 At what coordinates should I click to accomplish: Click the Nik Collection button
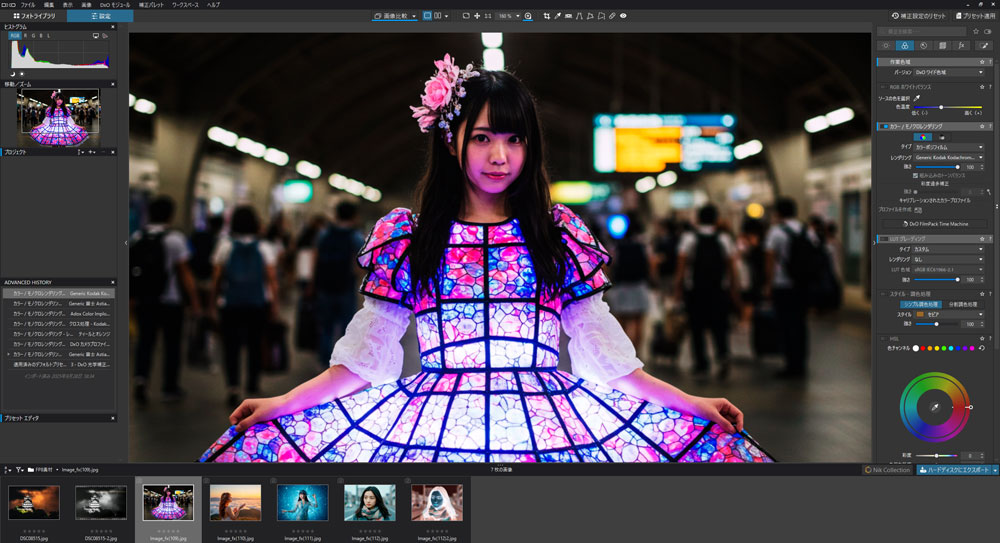coord(889,469)
